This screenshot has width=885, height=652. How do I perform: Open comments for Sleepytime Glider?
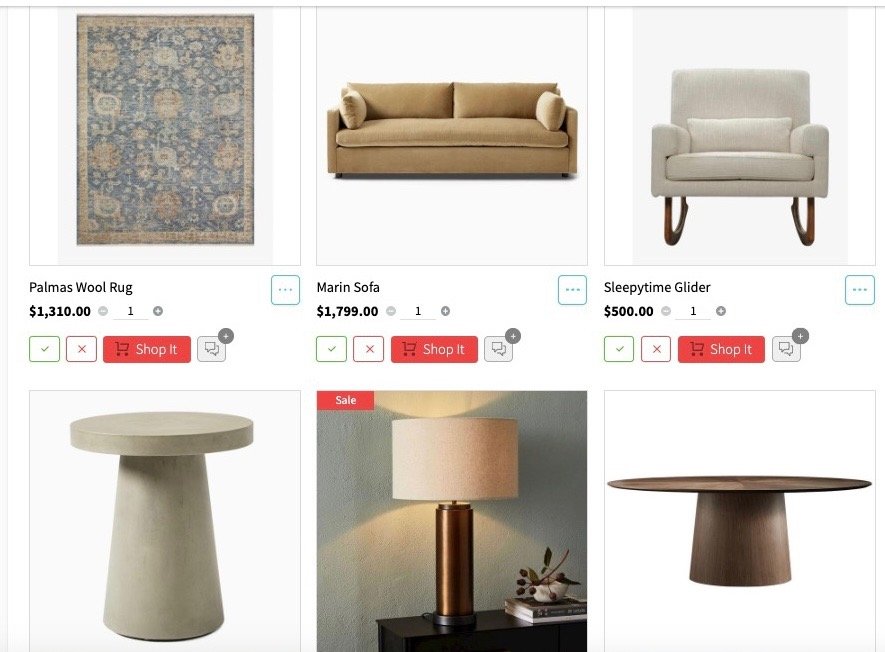tap(786, 349)
